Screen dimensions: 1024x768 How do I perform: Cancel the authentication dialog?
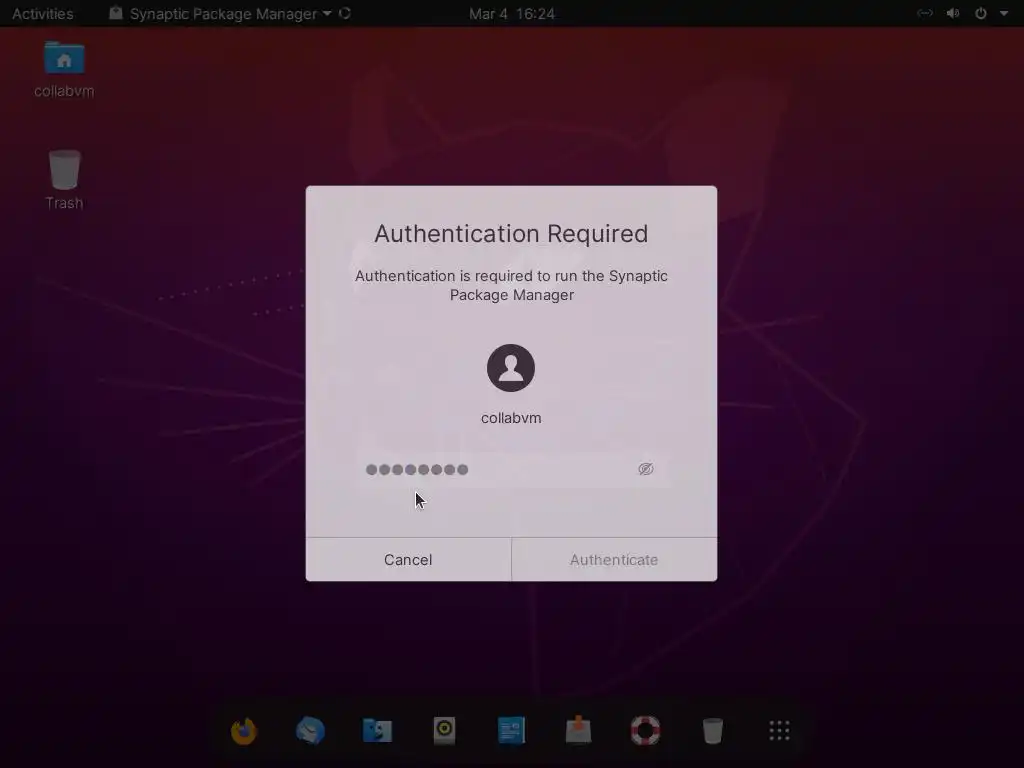(408, 560)
